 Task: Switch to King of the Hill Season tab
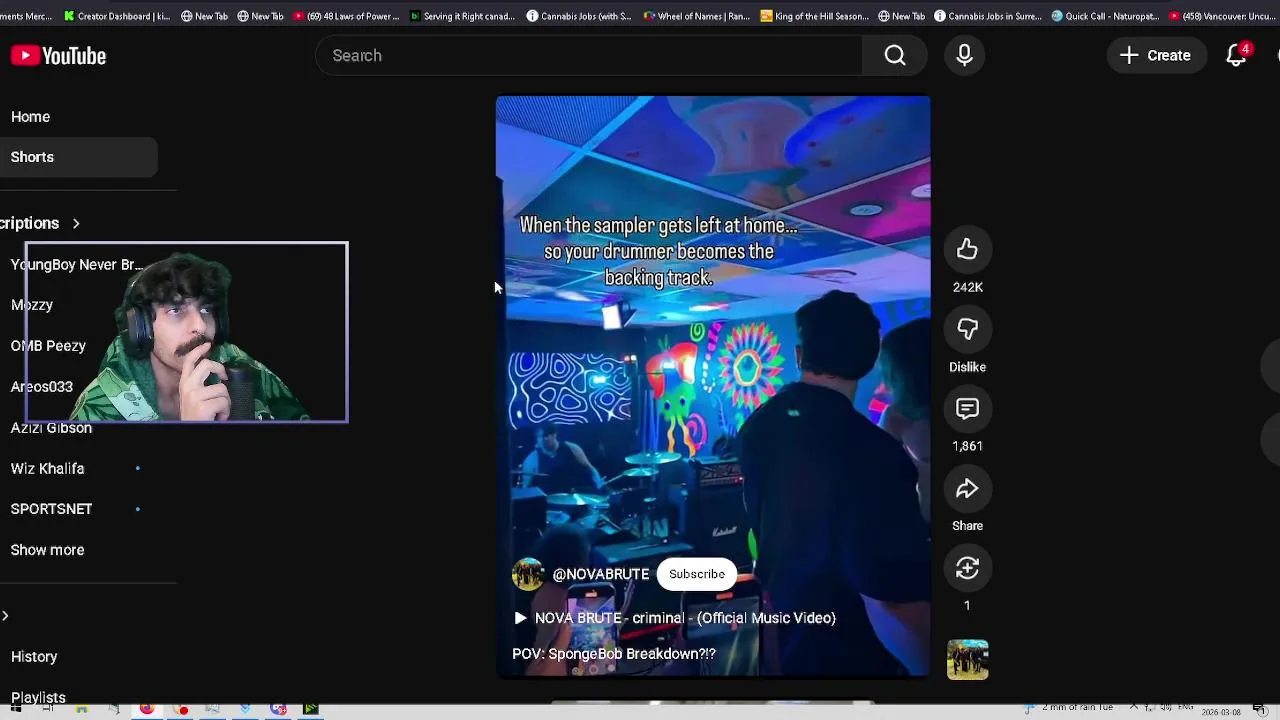815,16
